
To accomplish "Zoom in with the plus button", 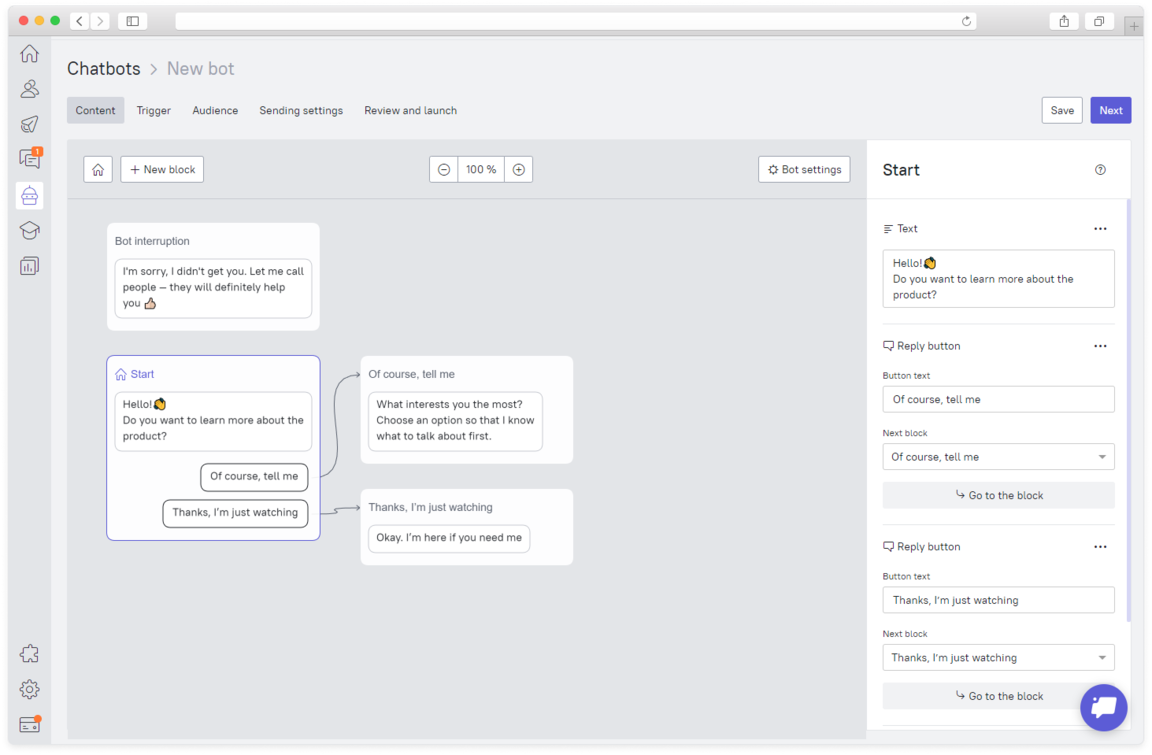I will click(x=518, y=169).
